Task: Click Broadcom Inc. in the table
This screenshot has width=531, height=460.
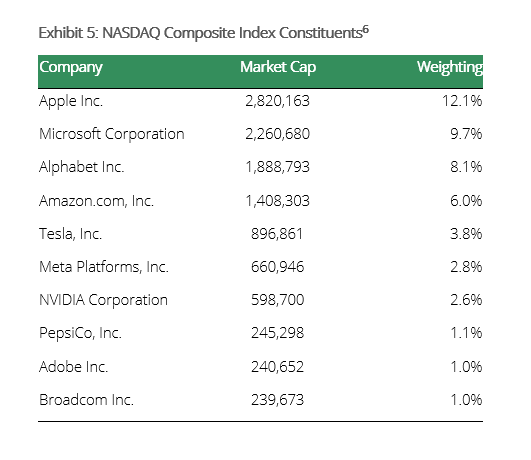Action: point(86,400)
